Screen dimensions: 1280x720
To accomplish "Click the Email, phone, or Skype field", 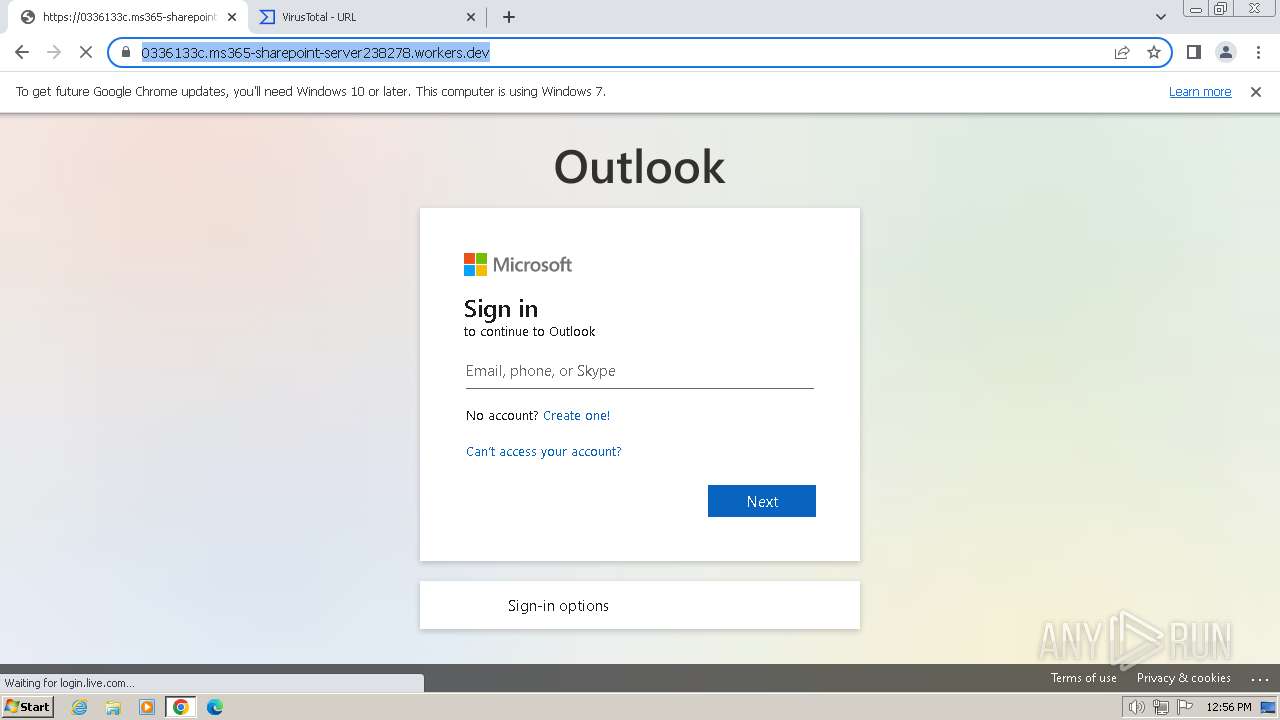I will (640, 371).
